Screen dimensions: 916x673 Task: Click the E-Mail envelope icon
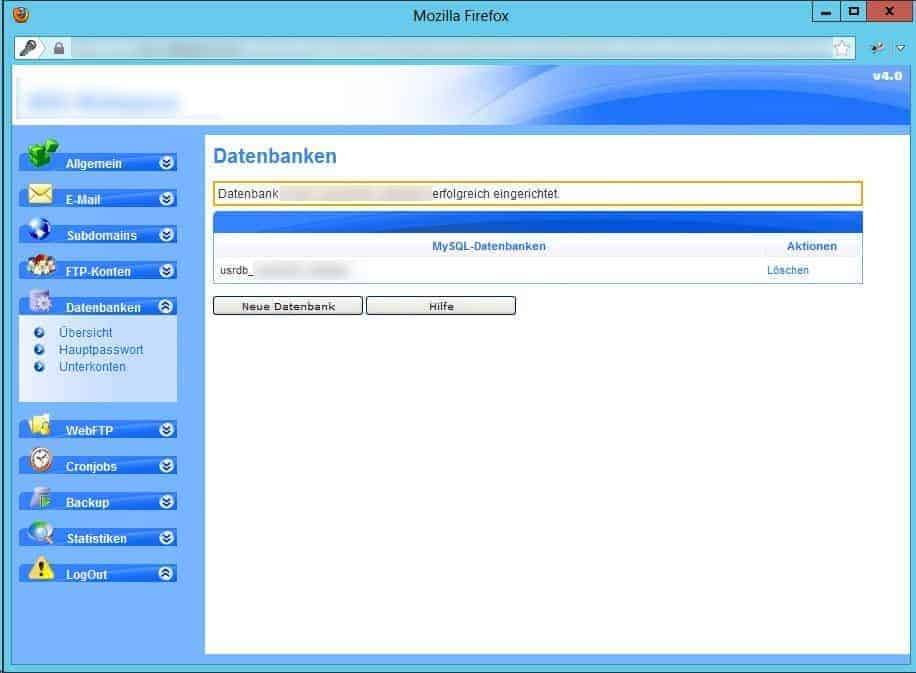(40, 194)
